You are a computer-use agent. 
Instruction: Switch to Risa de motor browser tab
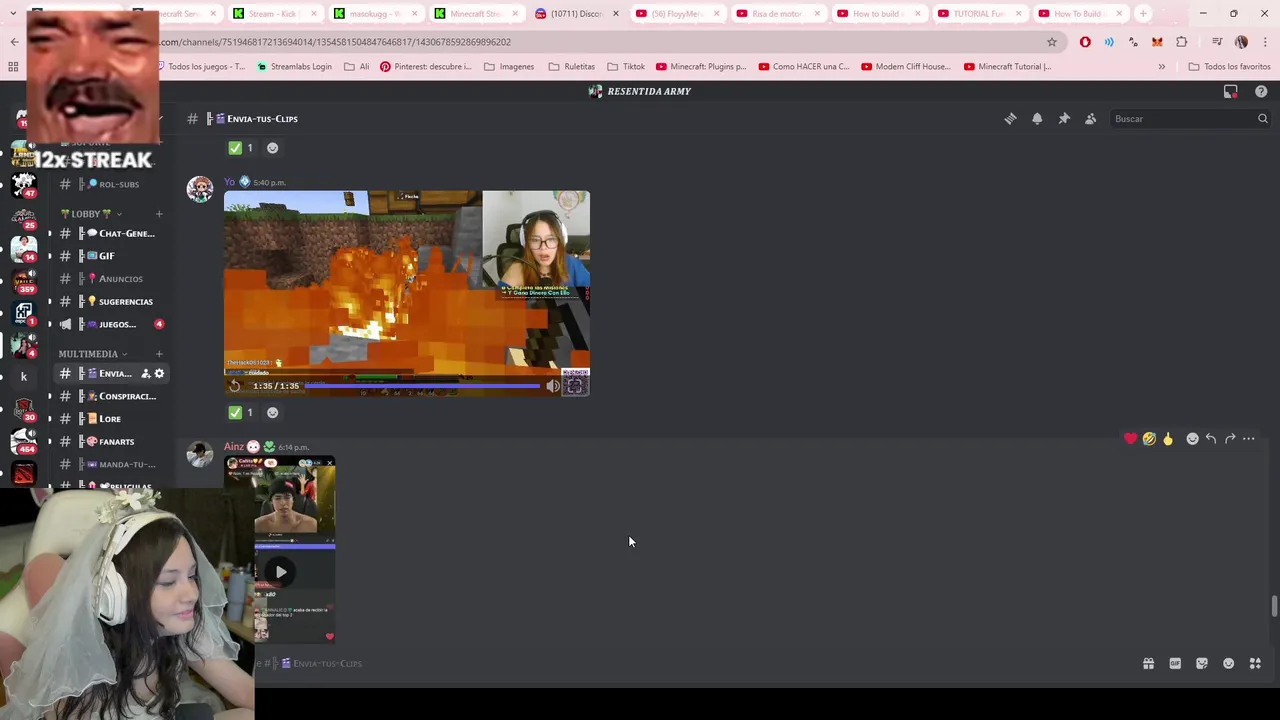coord(777,14)
